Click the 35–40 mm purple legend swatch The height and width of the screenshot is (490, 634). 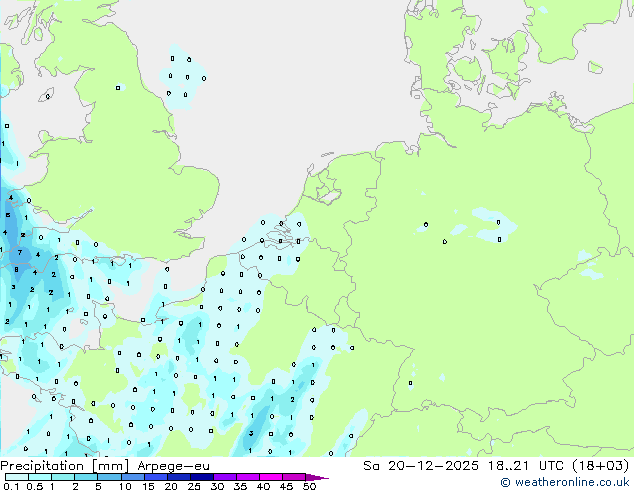[x=248, y=477]
